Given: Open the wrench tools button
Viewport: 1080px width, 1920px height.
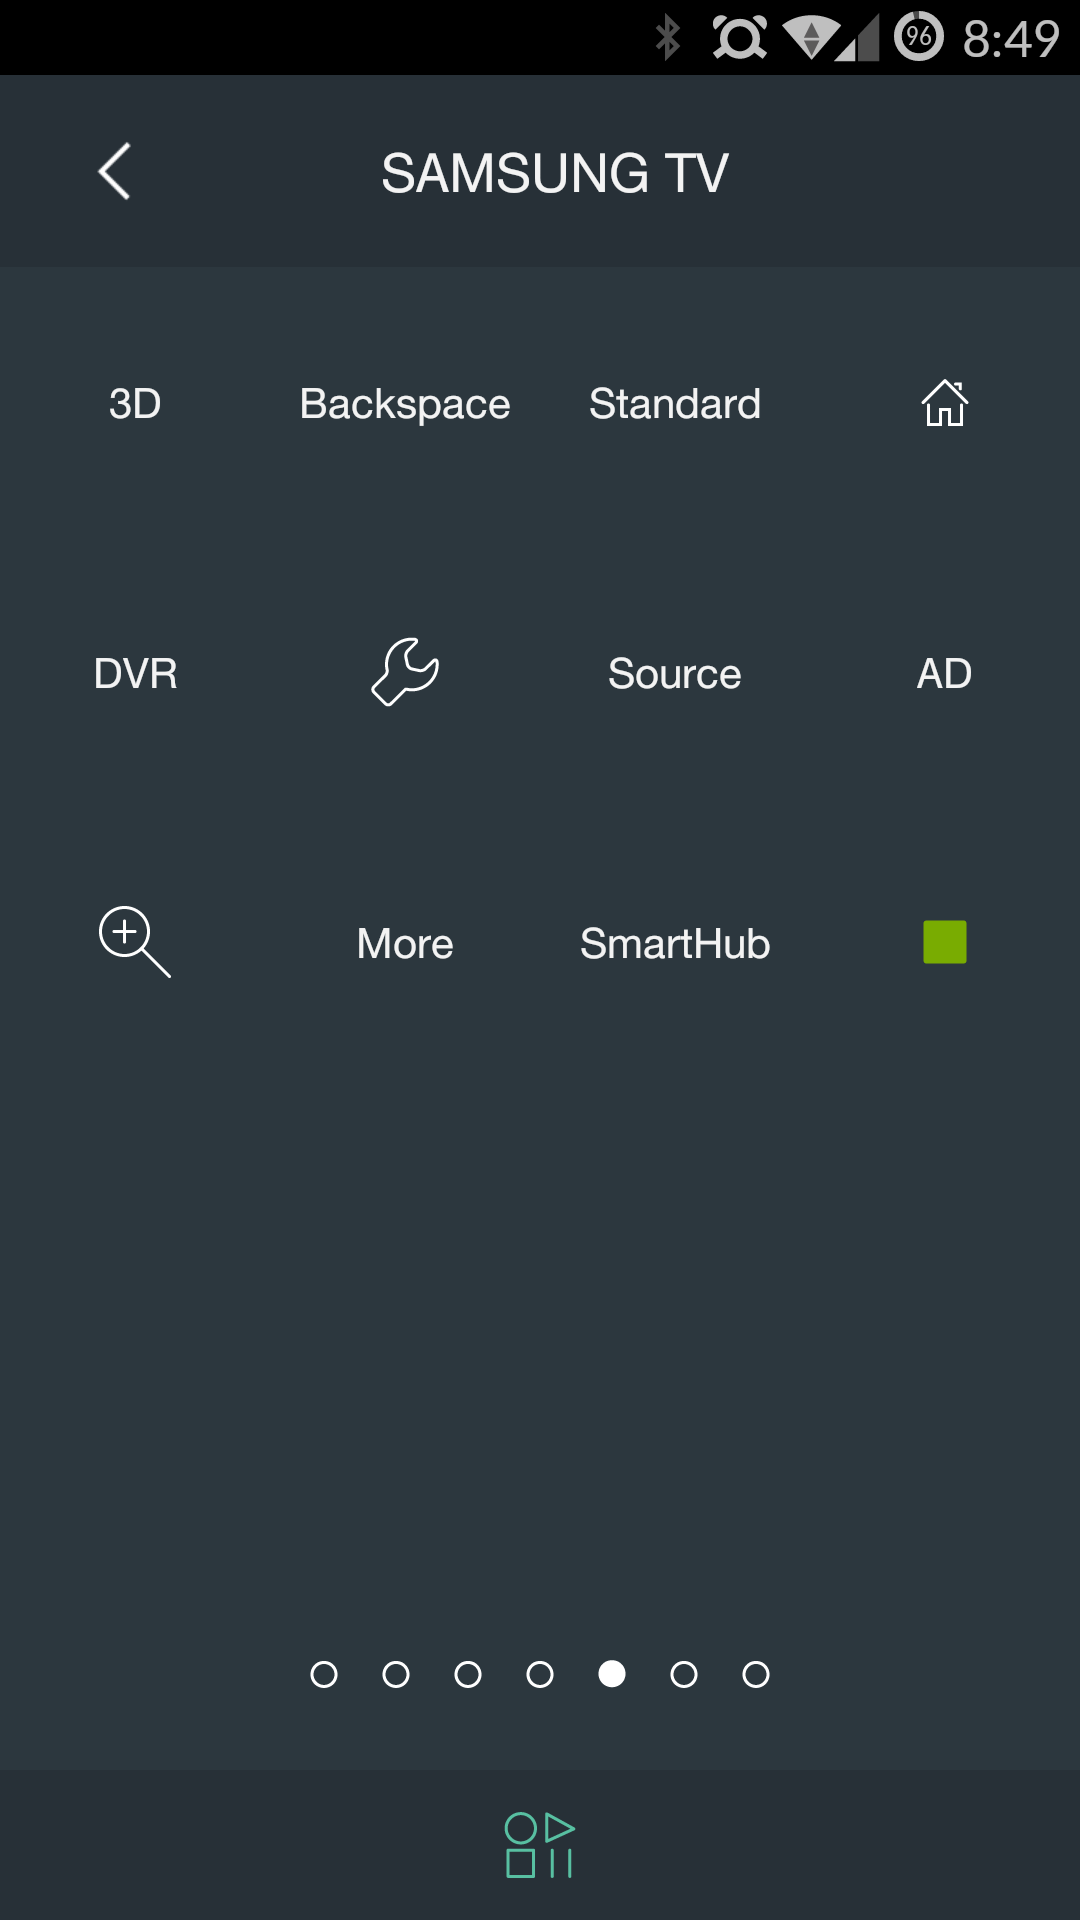Looking at the screenshot, I should pos(405,672).
